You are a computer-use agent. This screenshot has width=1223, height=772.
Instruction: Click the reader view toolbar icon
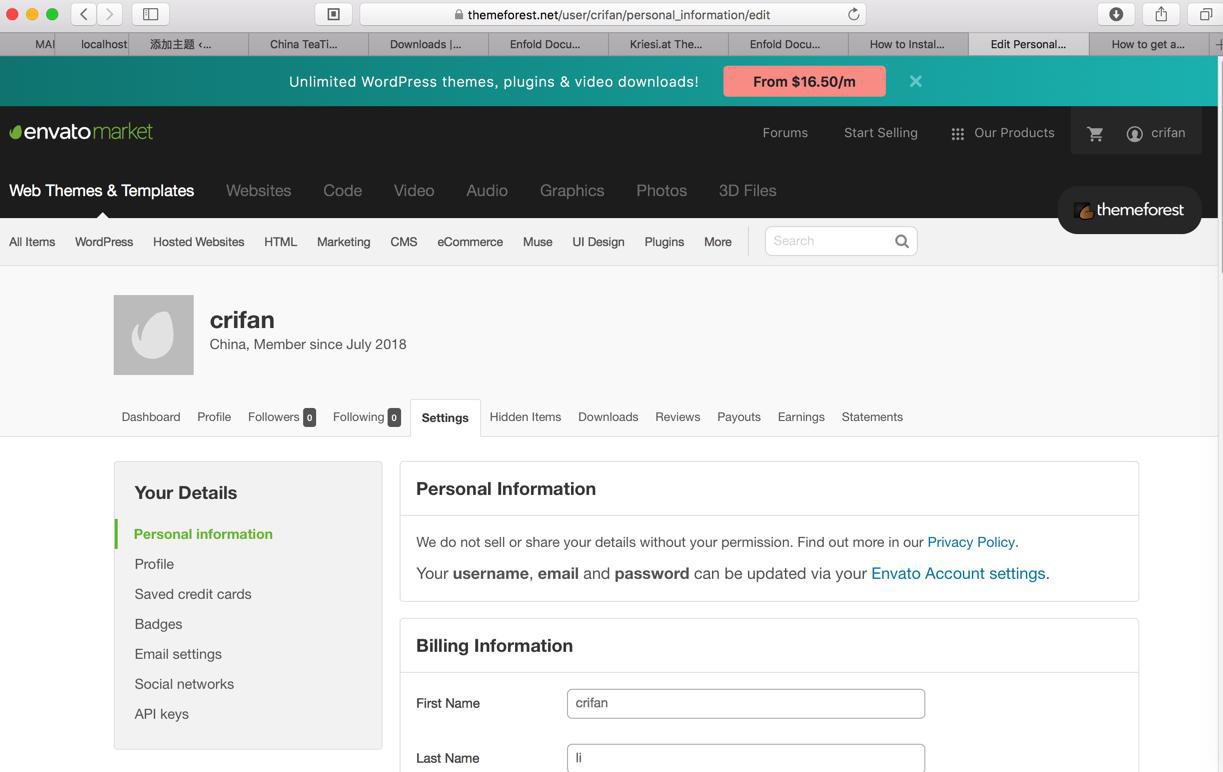[x=334, y=14]
